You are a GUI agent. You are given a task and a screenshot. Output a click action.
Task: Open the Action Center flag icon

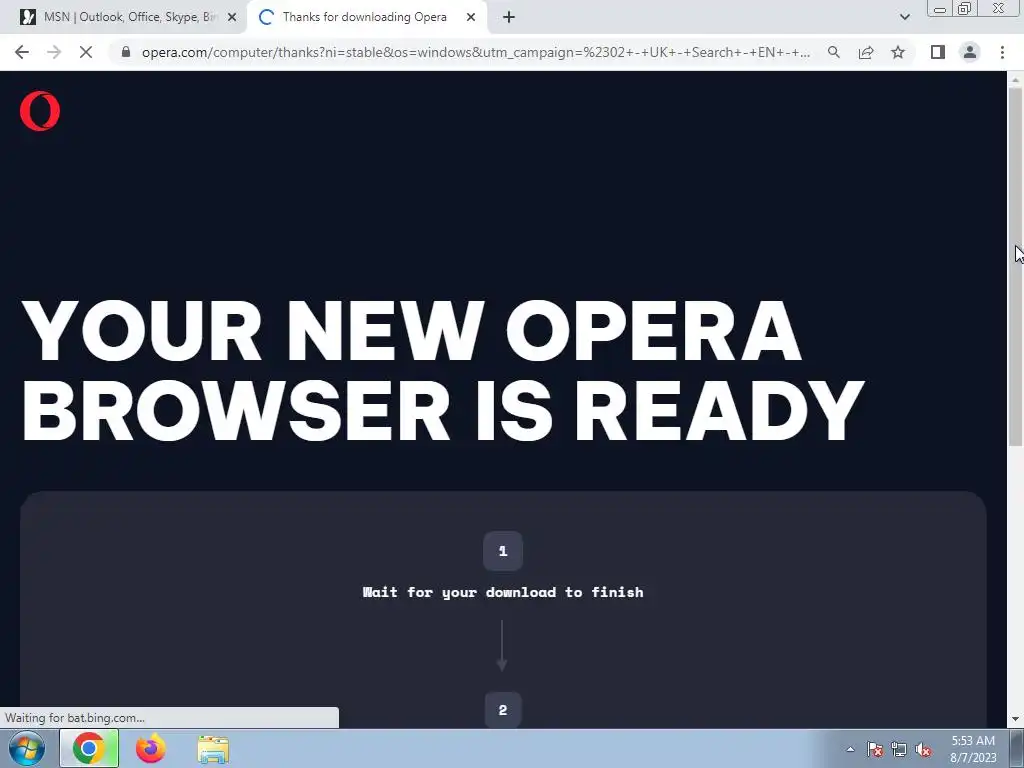tap(874, 749)
